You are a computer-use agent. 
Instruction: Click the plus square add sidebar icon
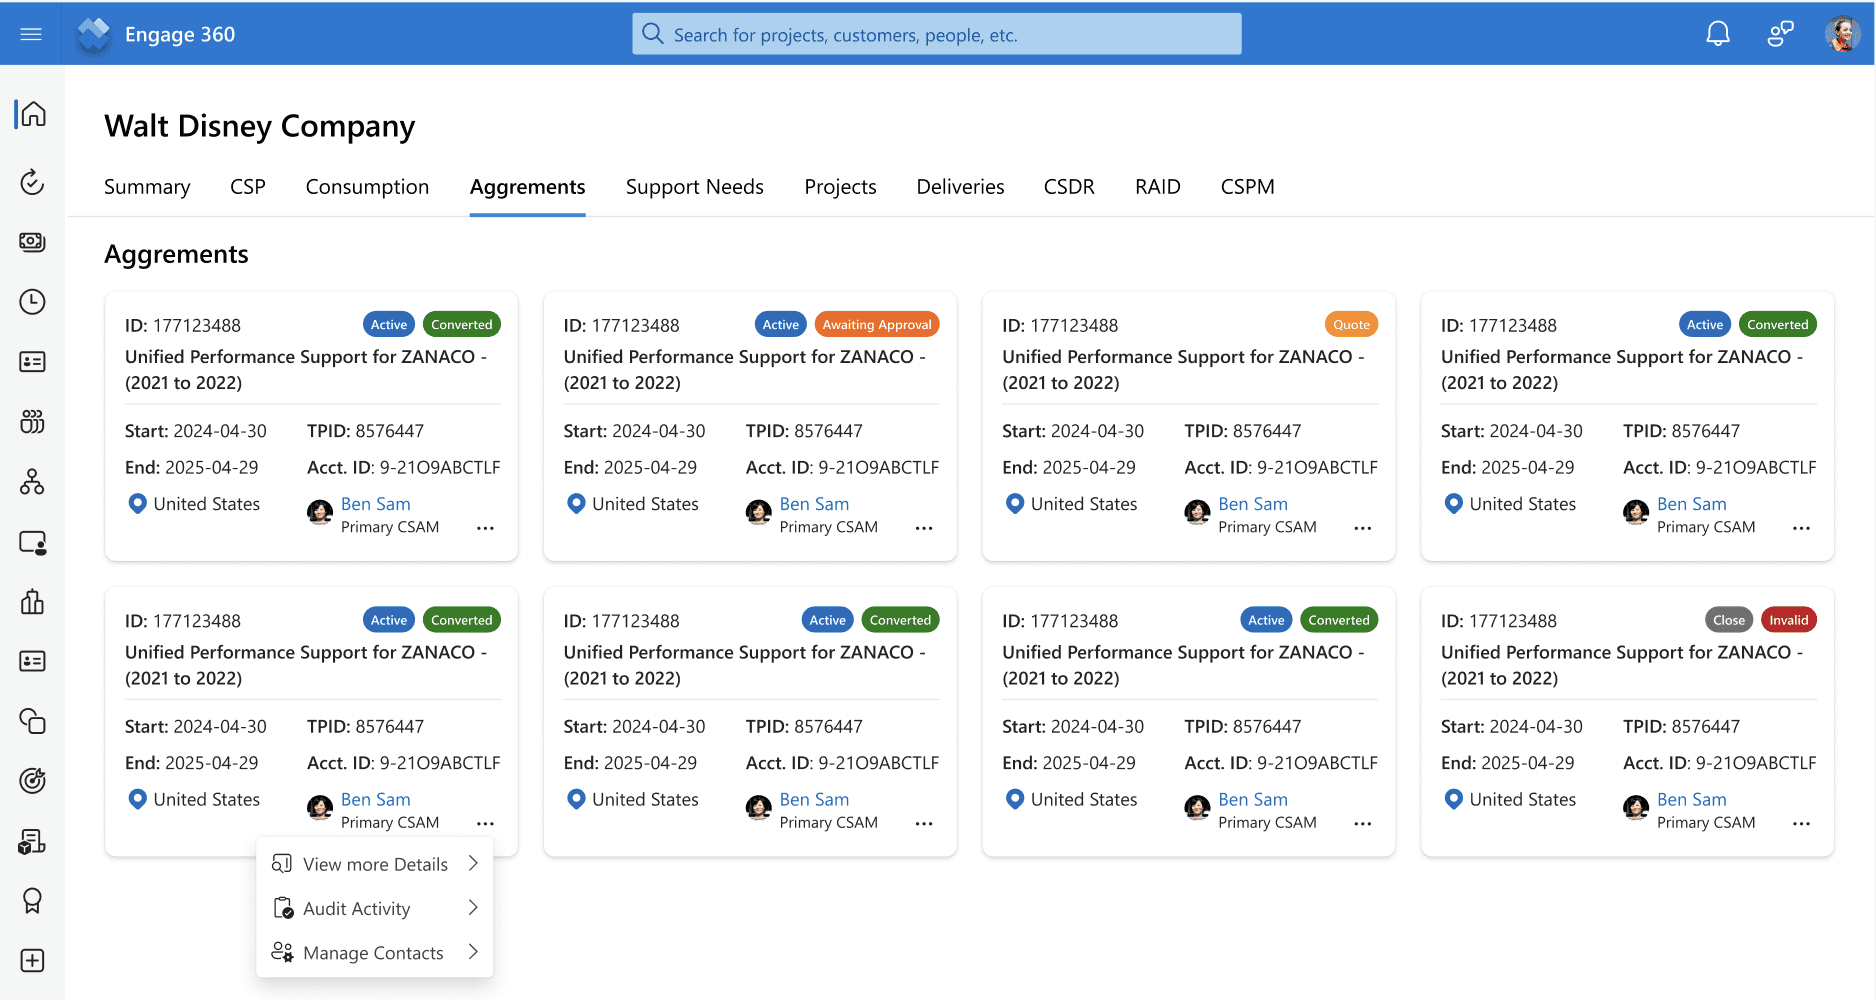coord(32,961)
